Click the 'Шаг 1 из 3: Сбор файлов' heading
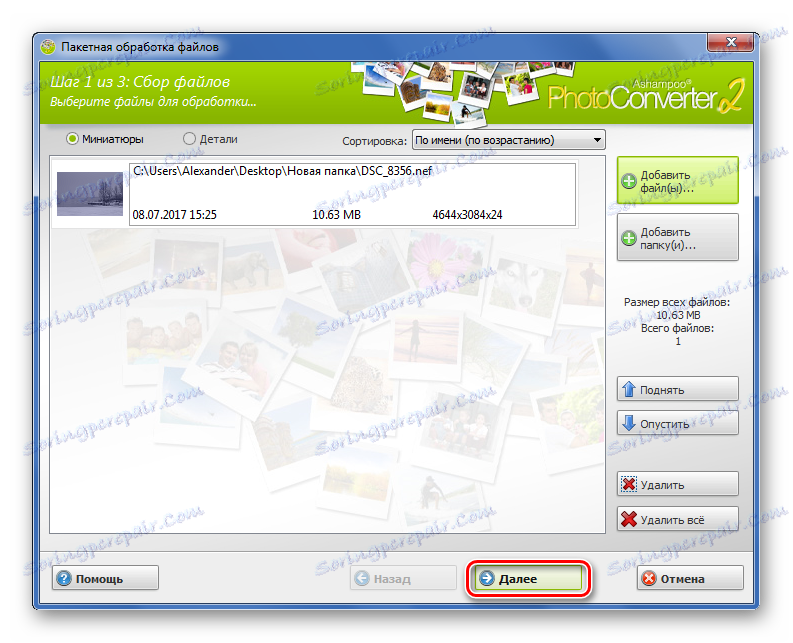This screenshot has width=793, height=643. (x=140, y=82)
